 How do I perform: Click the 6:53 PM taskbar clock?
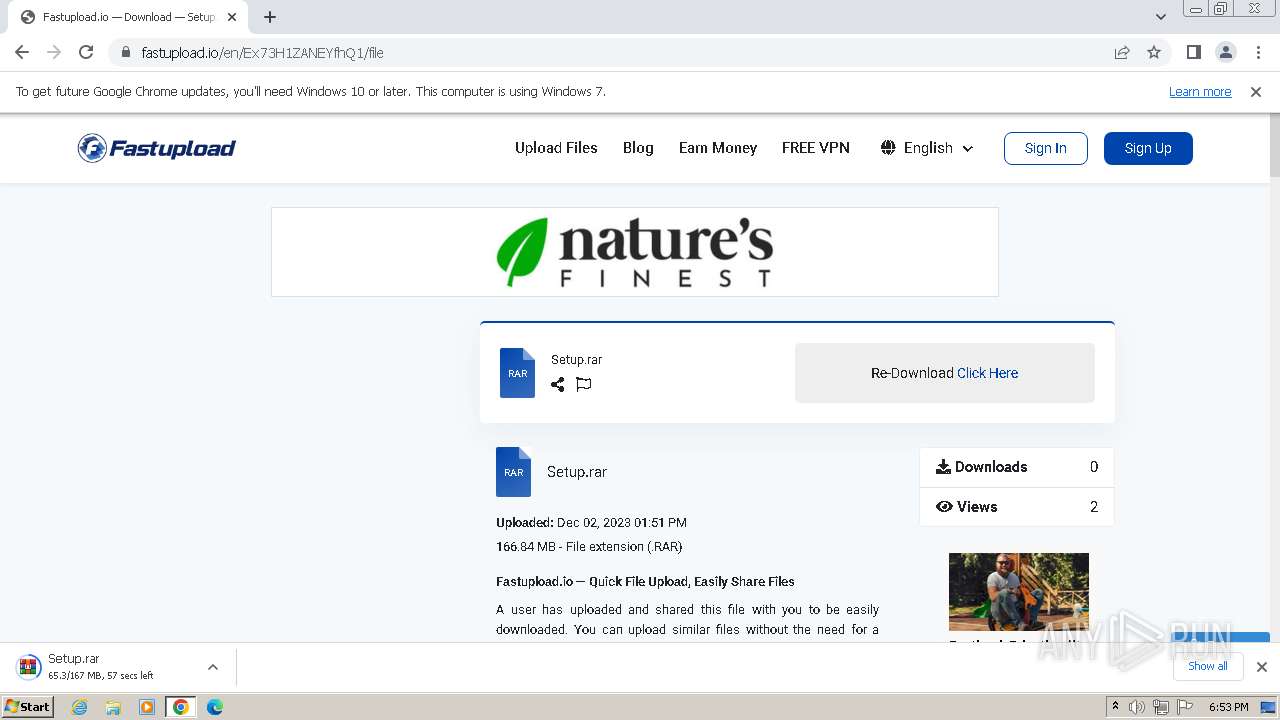point(1228,707)
